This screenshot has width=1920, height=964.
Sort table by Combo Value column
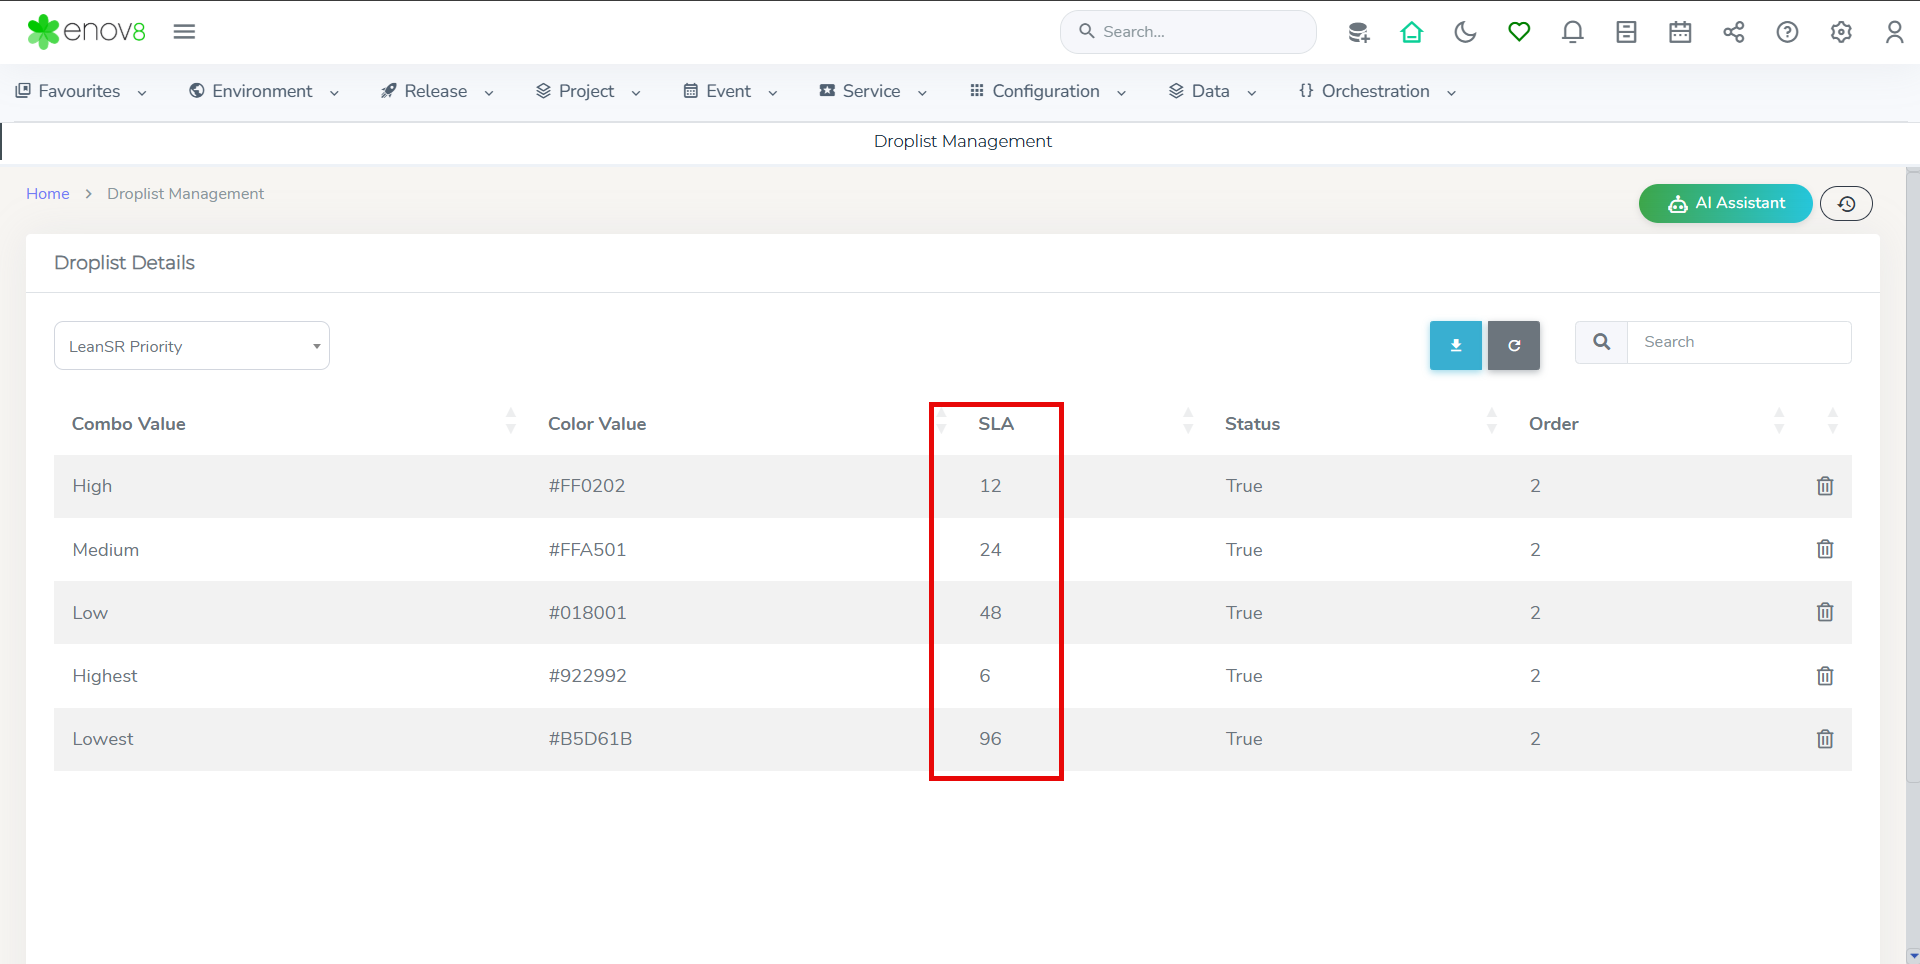(129, 424)
